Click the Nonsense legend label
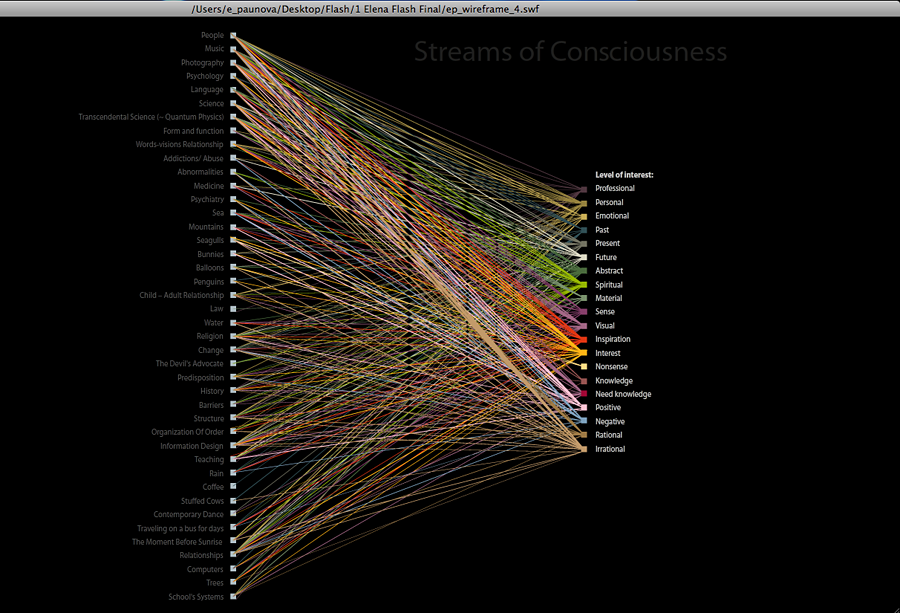The image size is (900, 613). pyautogui.click(x=611, y=367)
